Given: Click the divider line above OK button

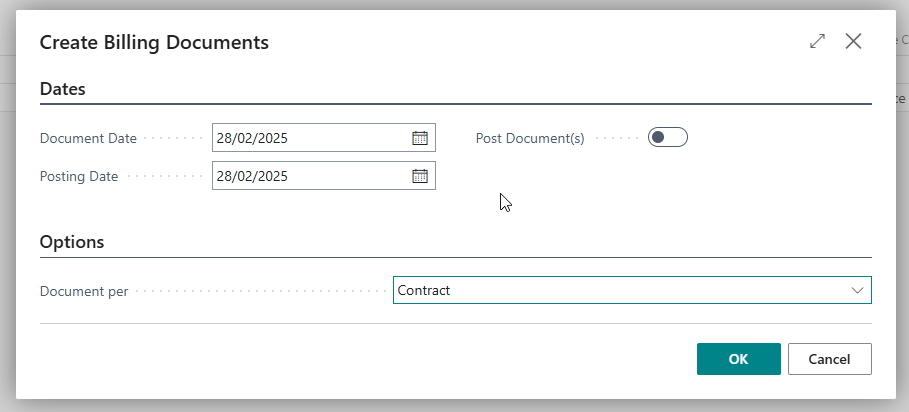Looking at the screenshot, I should point(456,323).
